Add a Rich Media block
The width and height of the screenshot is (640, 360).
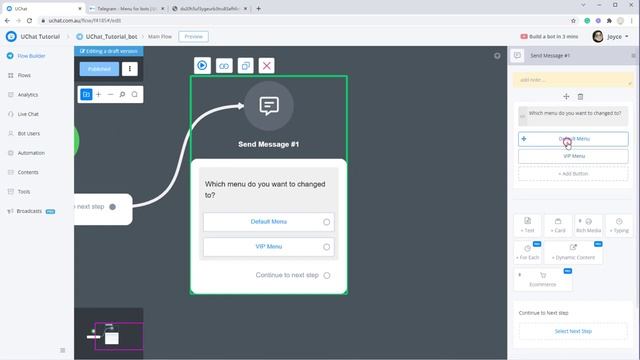tap(589, 225)
